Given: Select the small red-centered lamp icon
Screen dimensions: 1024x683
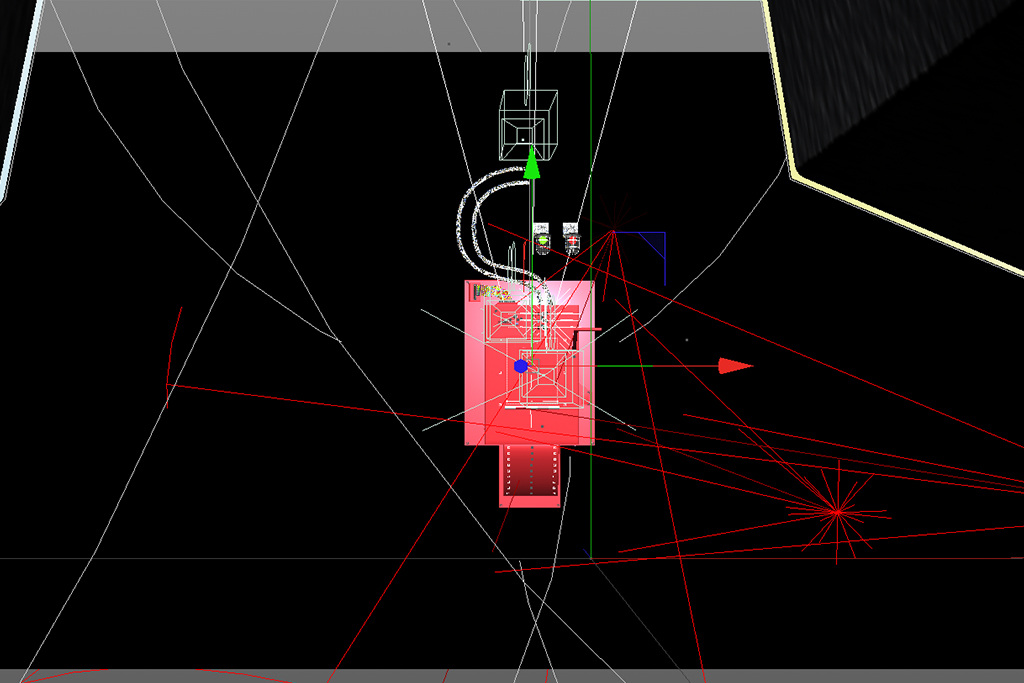Looking at the screenshot, I should (x=571, y=238).
